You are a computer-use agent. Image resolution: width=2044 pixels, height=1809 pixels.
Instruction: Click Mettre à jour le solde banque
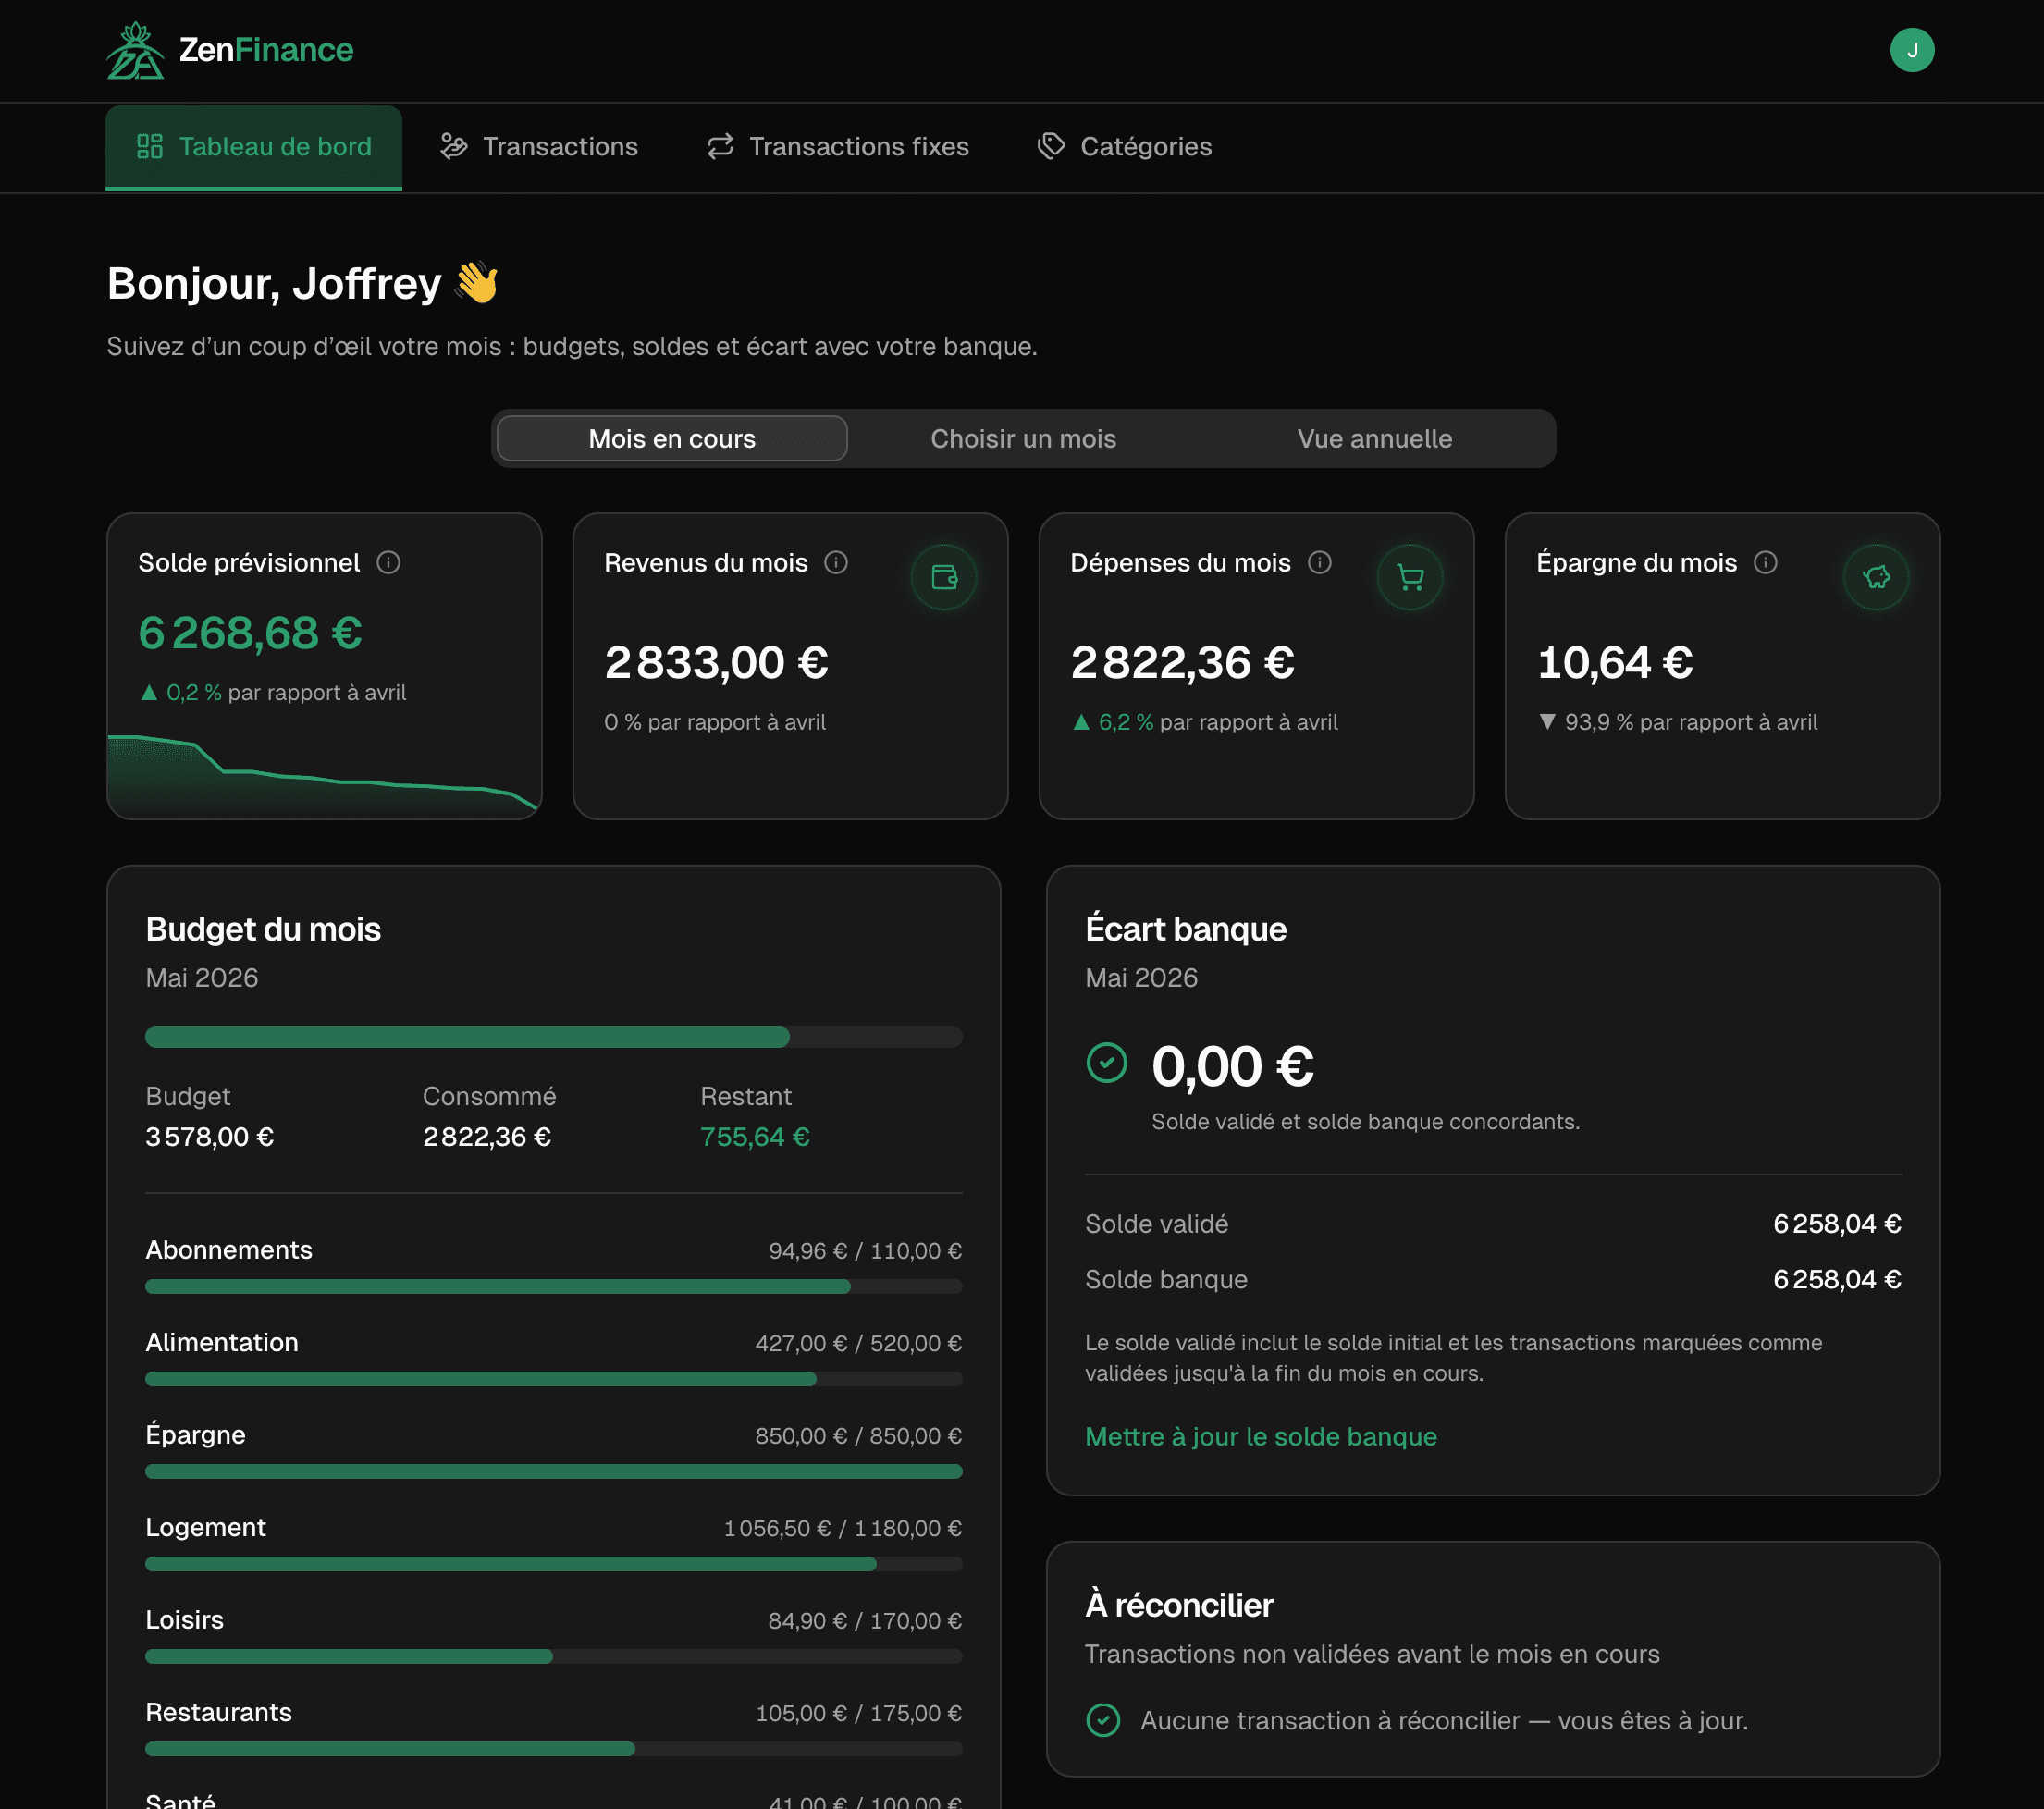(1260, 1436)
